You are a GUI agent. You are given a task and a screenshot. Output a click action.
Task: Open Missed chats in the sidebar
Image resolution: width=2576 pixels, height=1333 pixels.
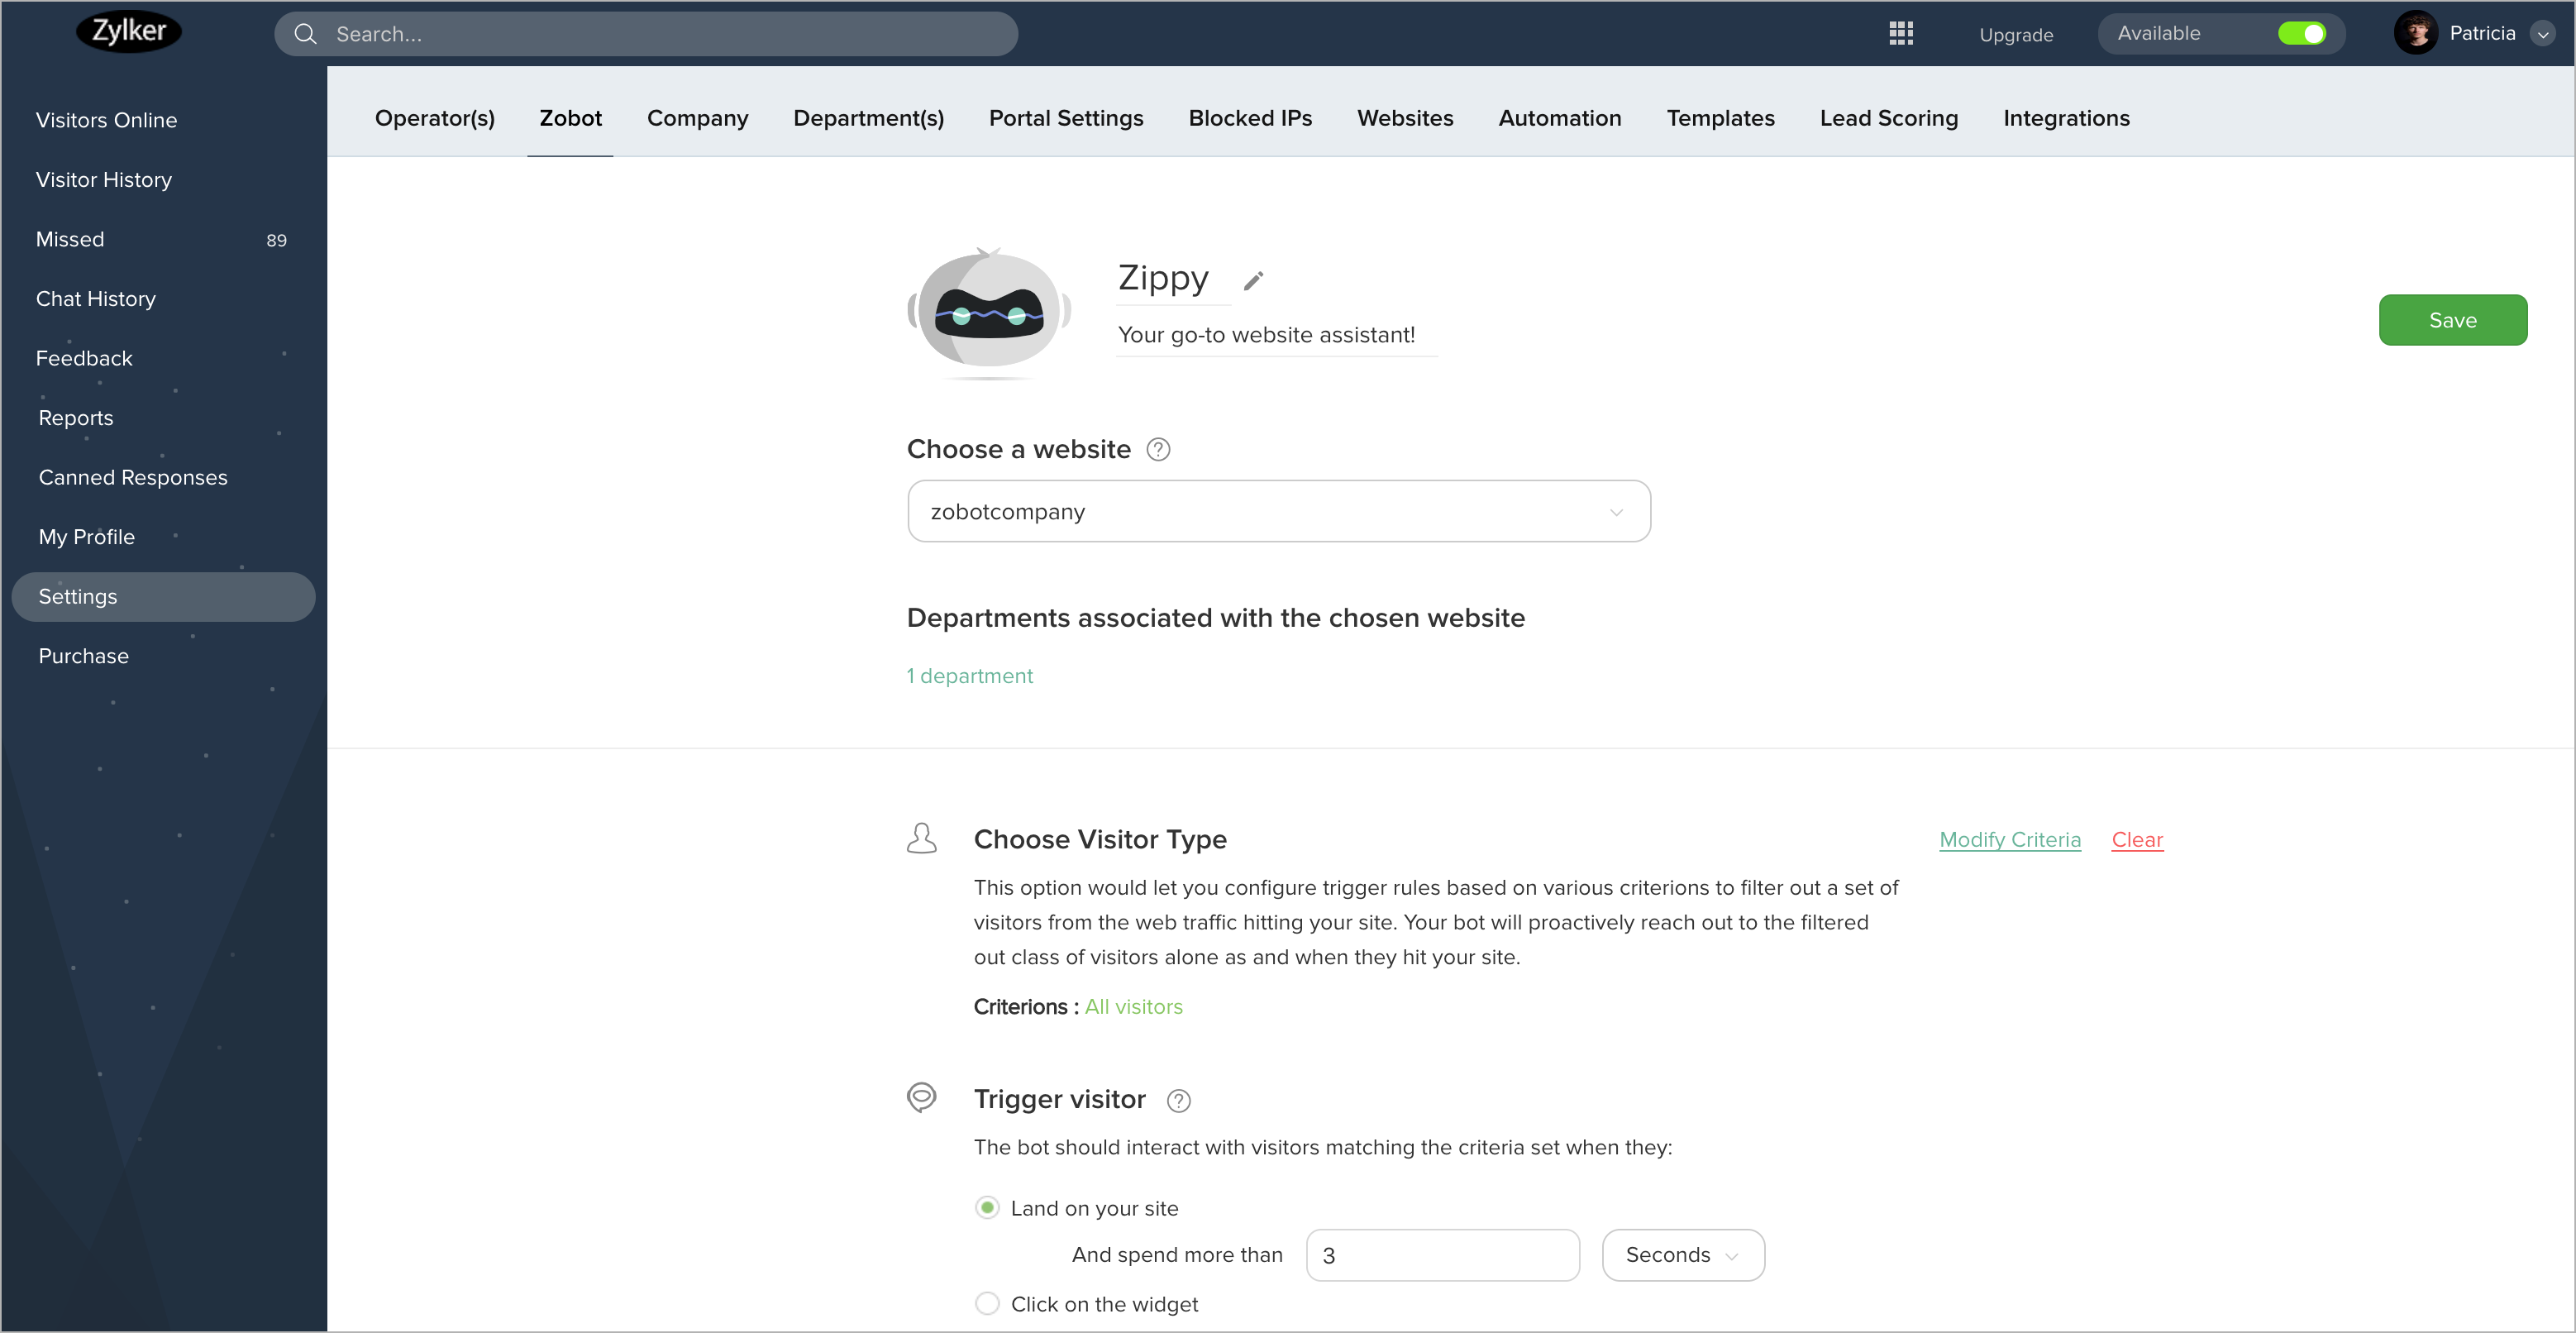point(69,239)
